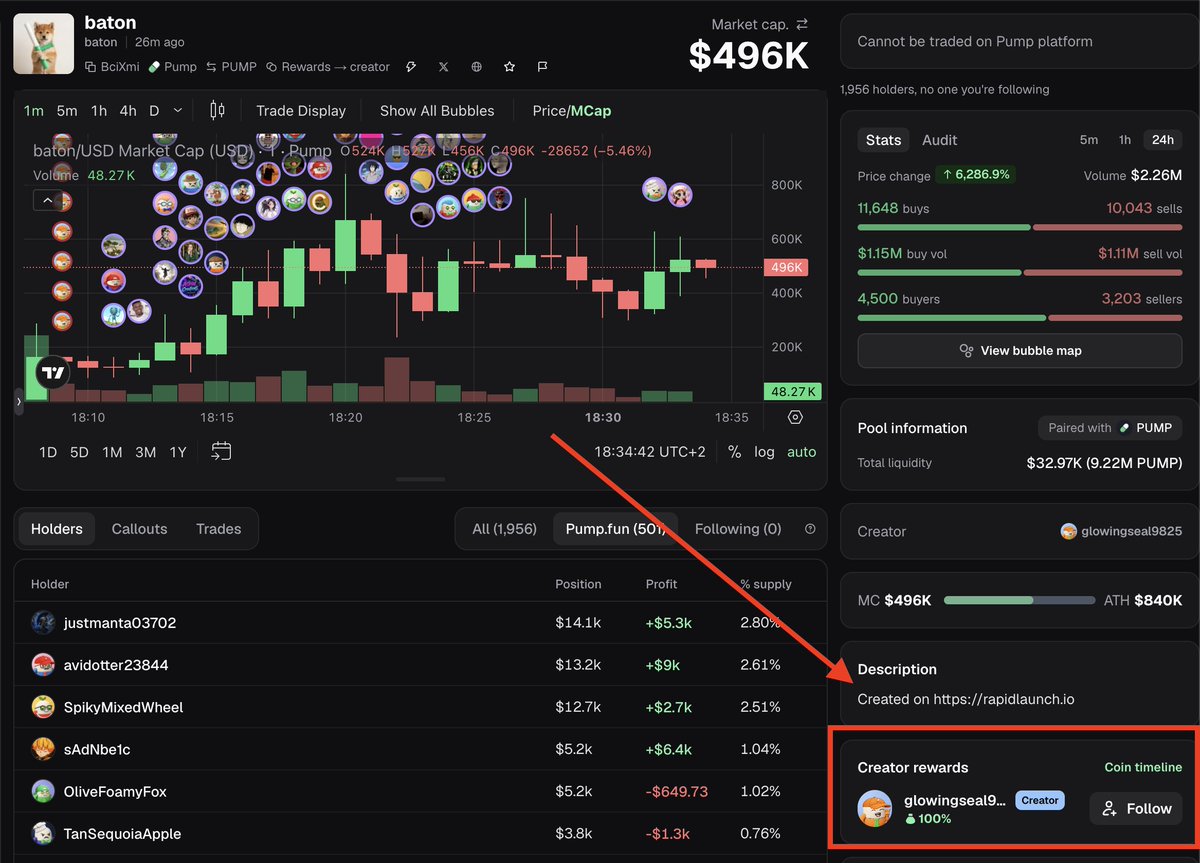Open the Pump pill link
Viewport: 1200px width, 863px height.
[172, 67]
